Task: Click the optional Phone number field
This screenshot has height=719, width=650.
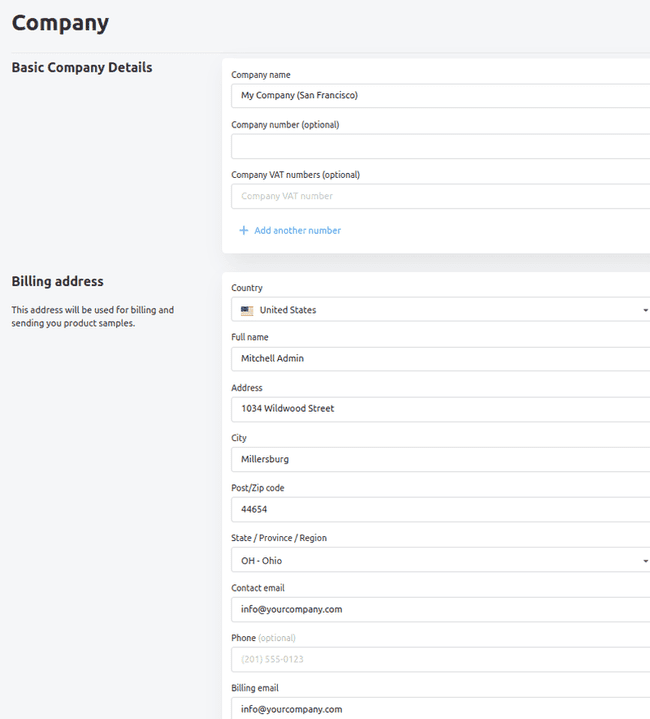Action: 440,659
